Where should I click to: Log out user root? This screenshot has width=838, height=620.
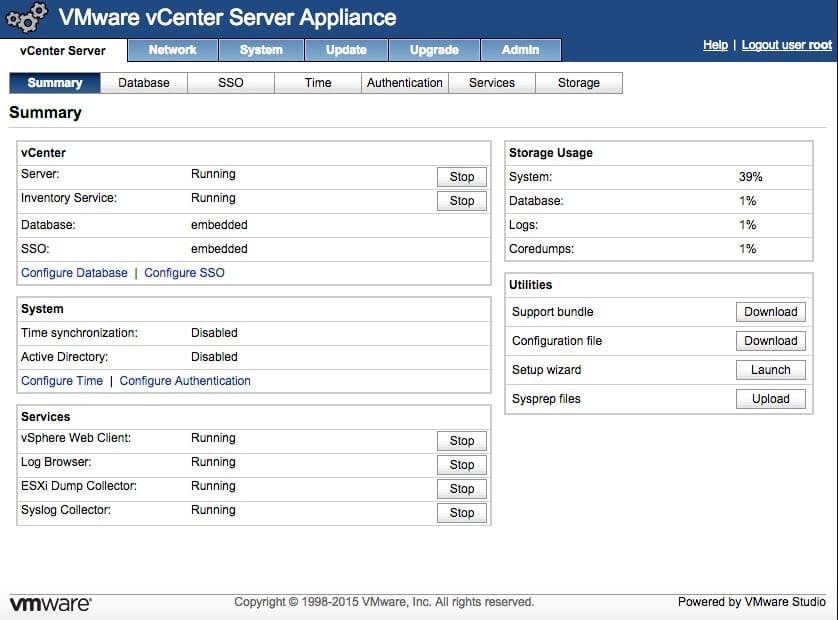pos(786,45)
